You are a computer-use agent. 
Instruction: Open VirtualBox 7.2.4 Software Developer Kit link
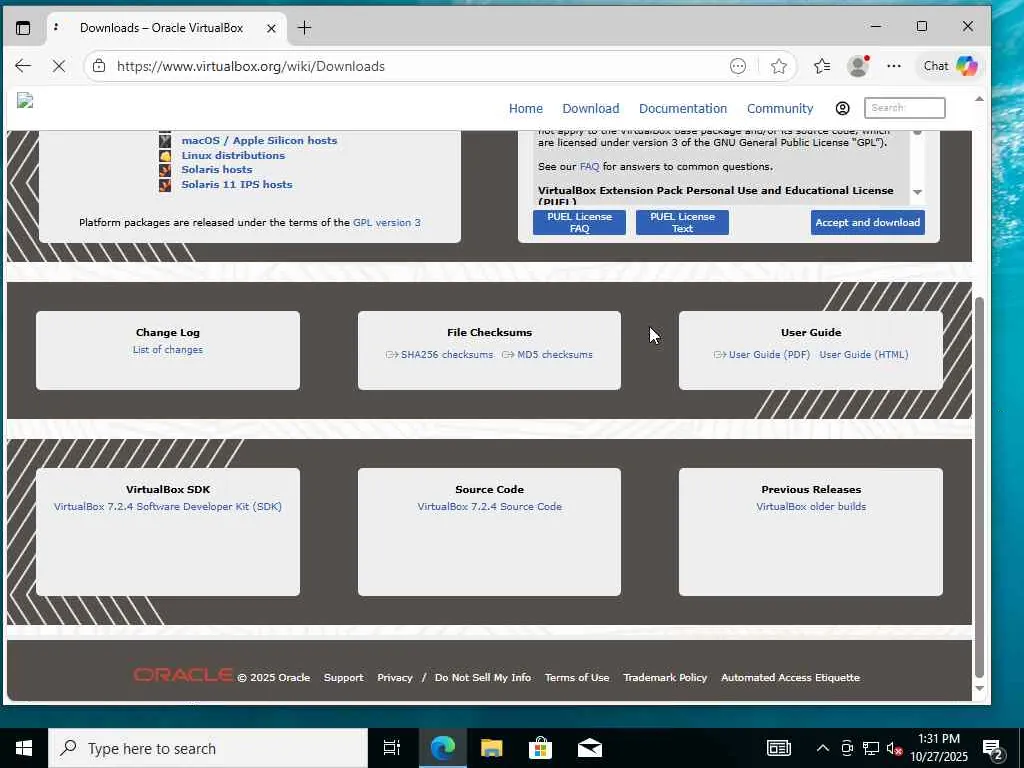tap(168, 507)
